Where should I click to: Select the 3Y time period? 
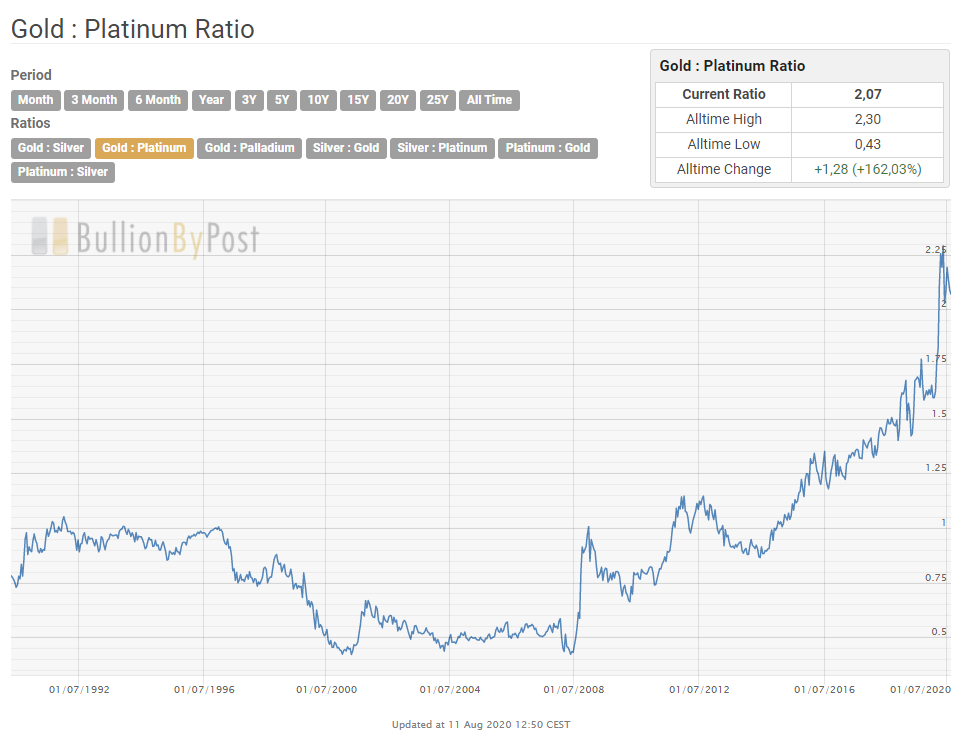[x=248, y=100]
